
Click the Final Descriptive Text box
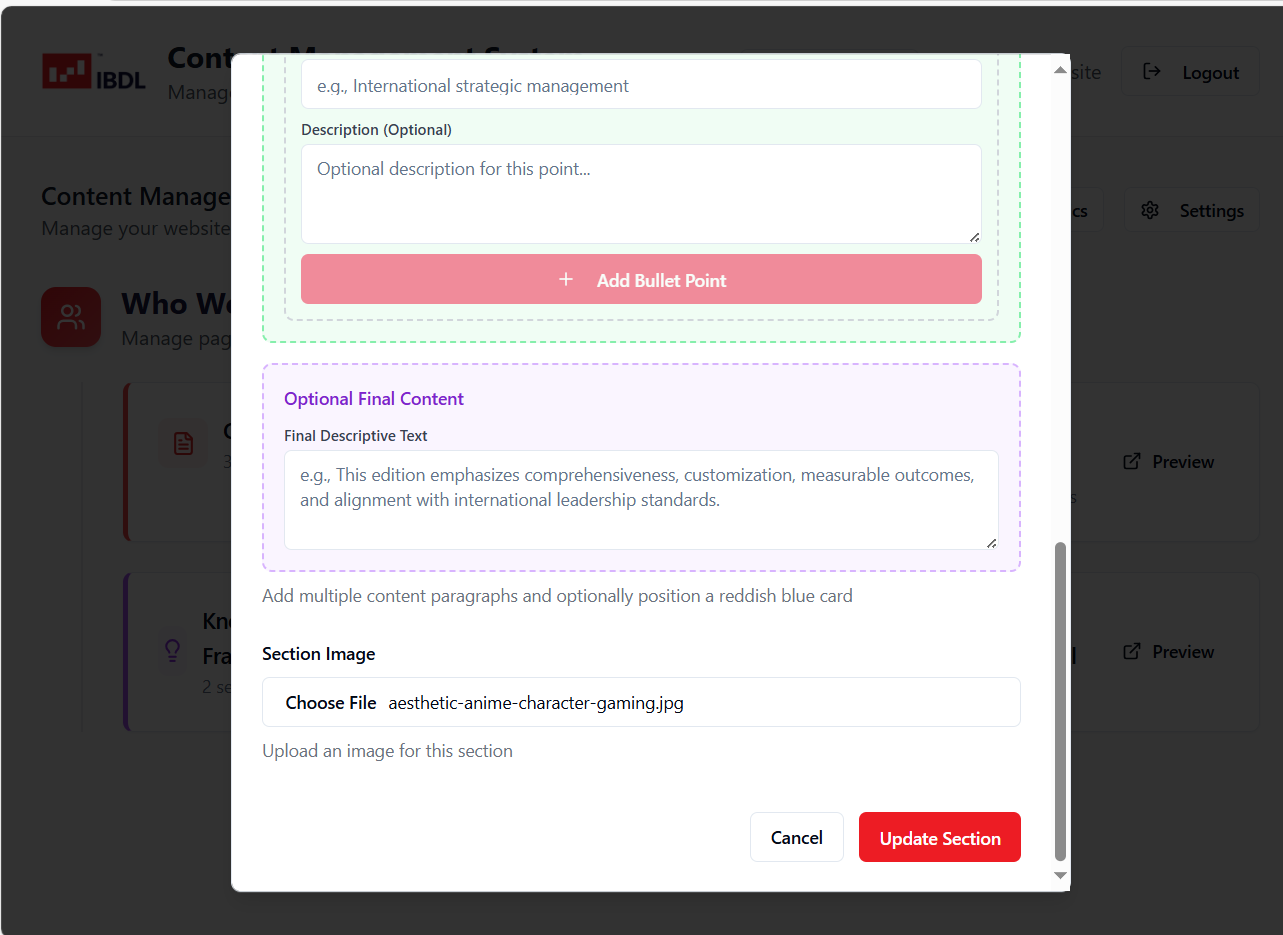[641, 500]
